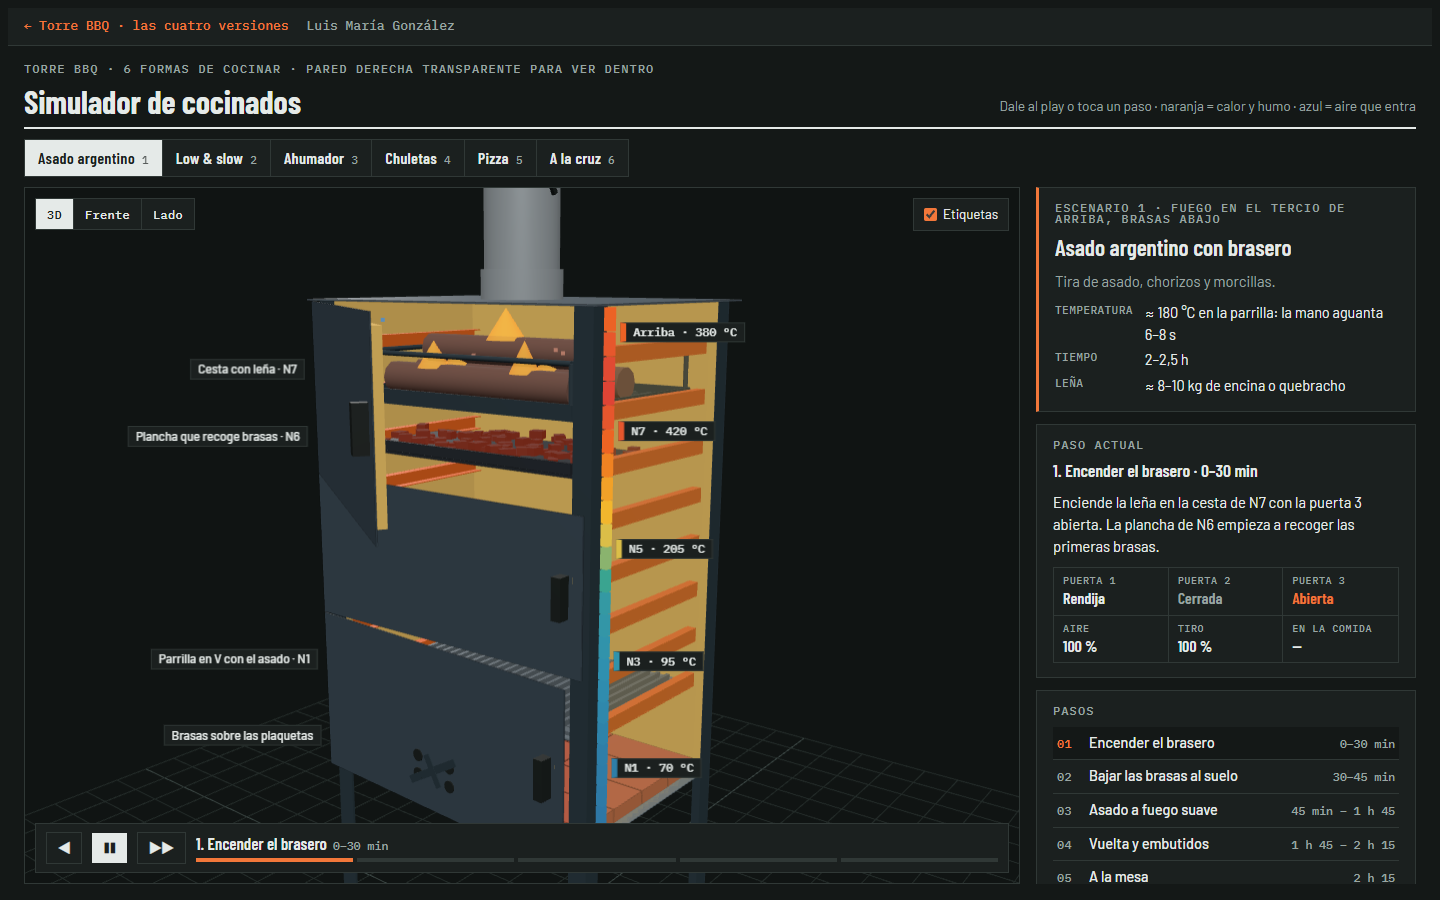Click the orange first segment of the progress bar
This screenshot has height=900, width=1440.
coord(274,860)
